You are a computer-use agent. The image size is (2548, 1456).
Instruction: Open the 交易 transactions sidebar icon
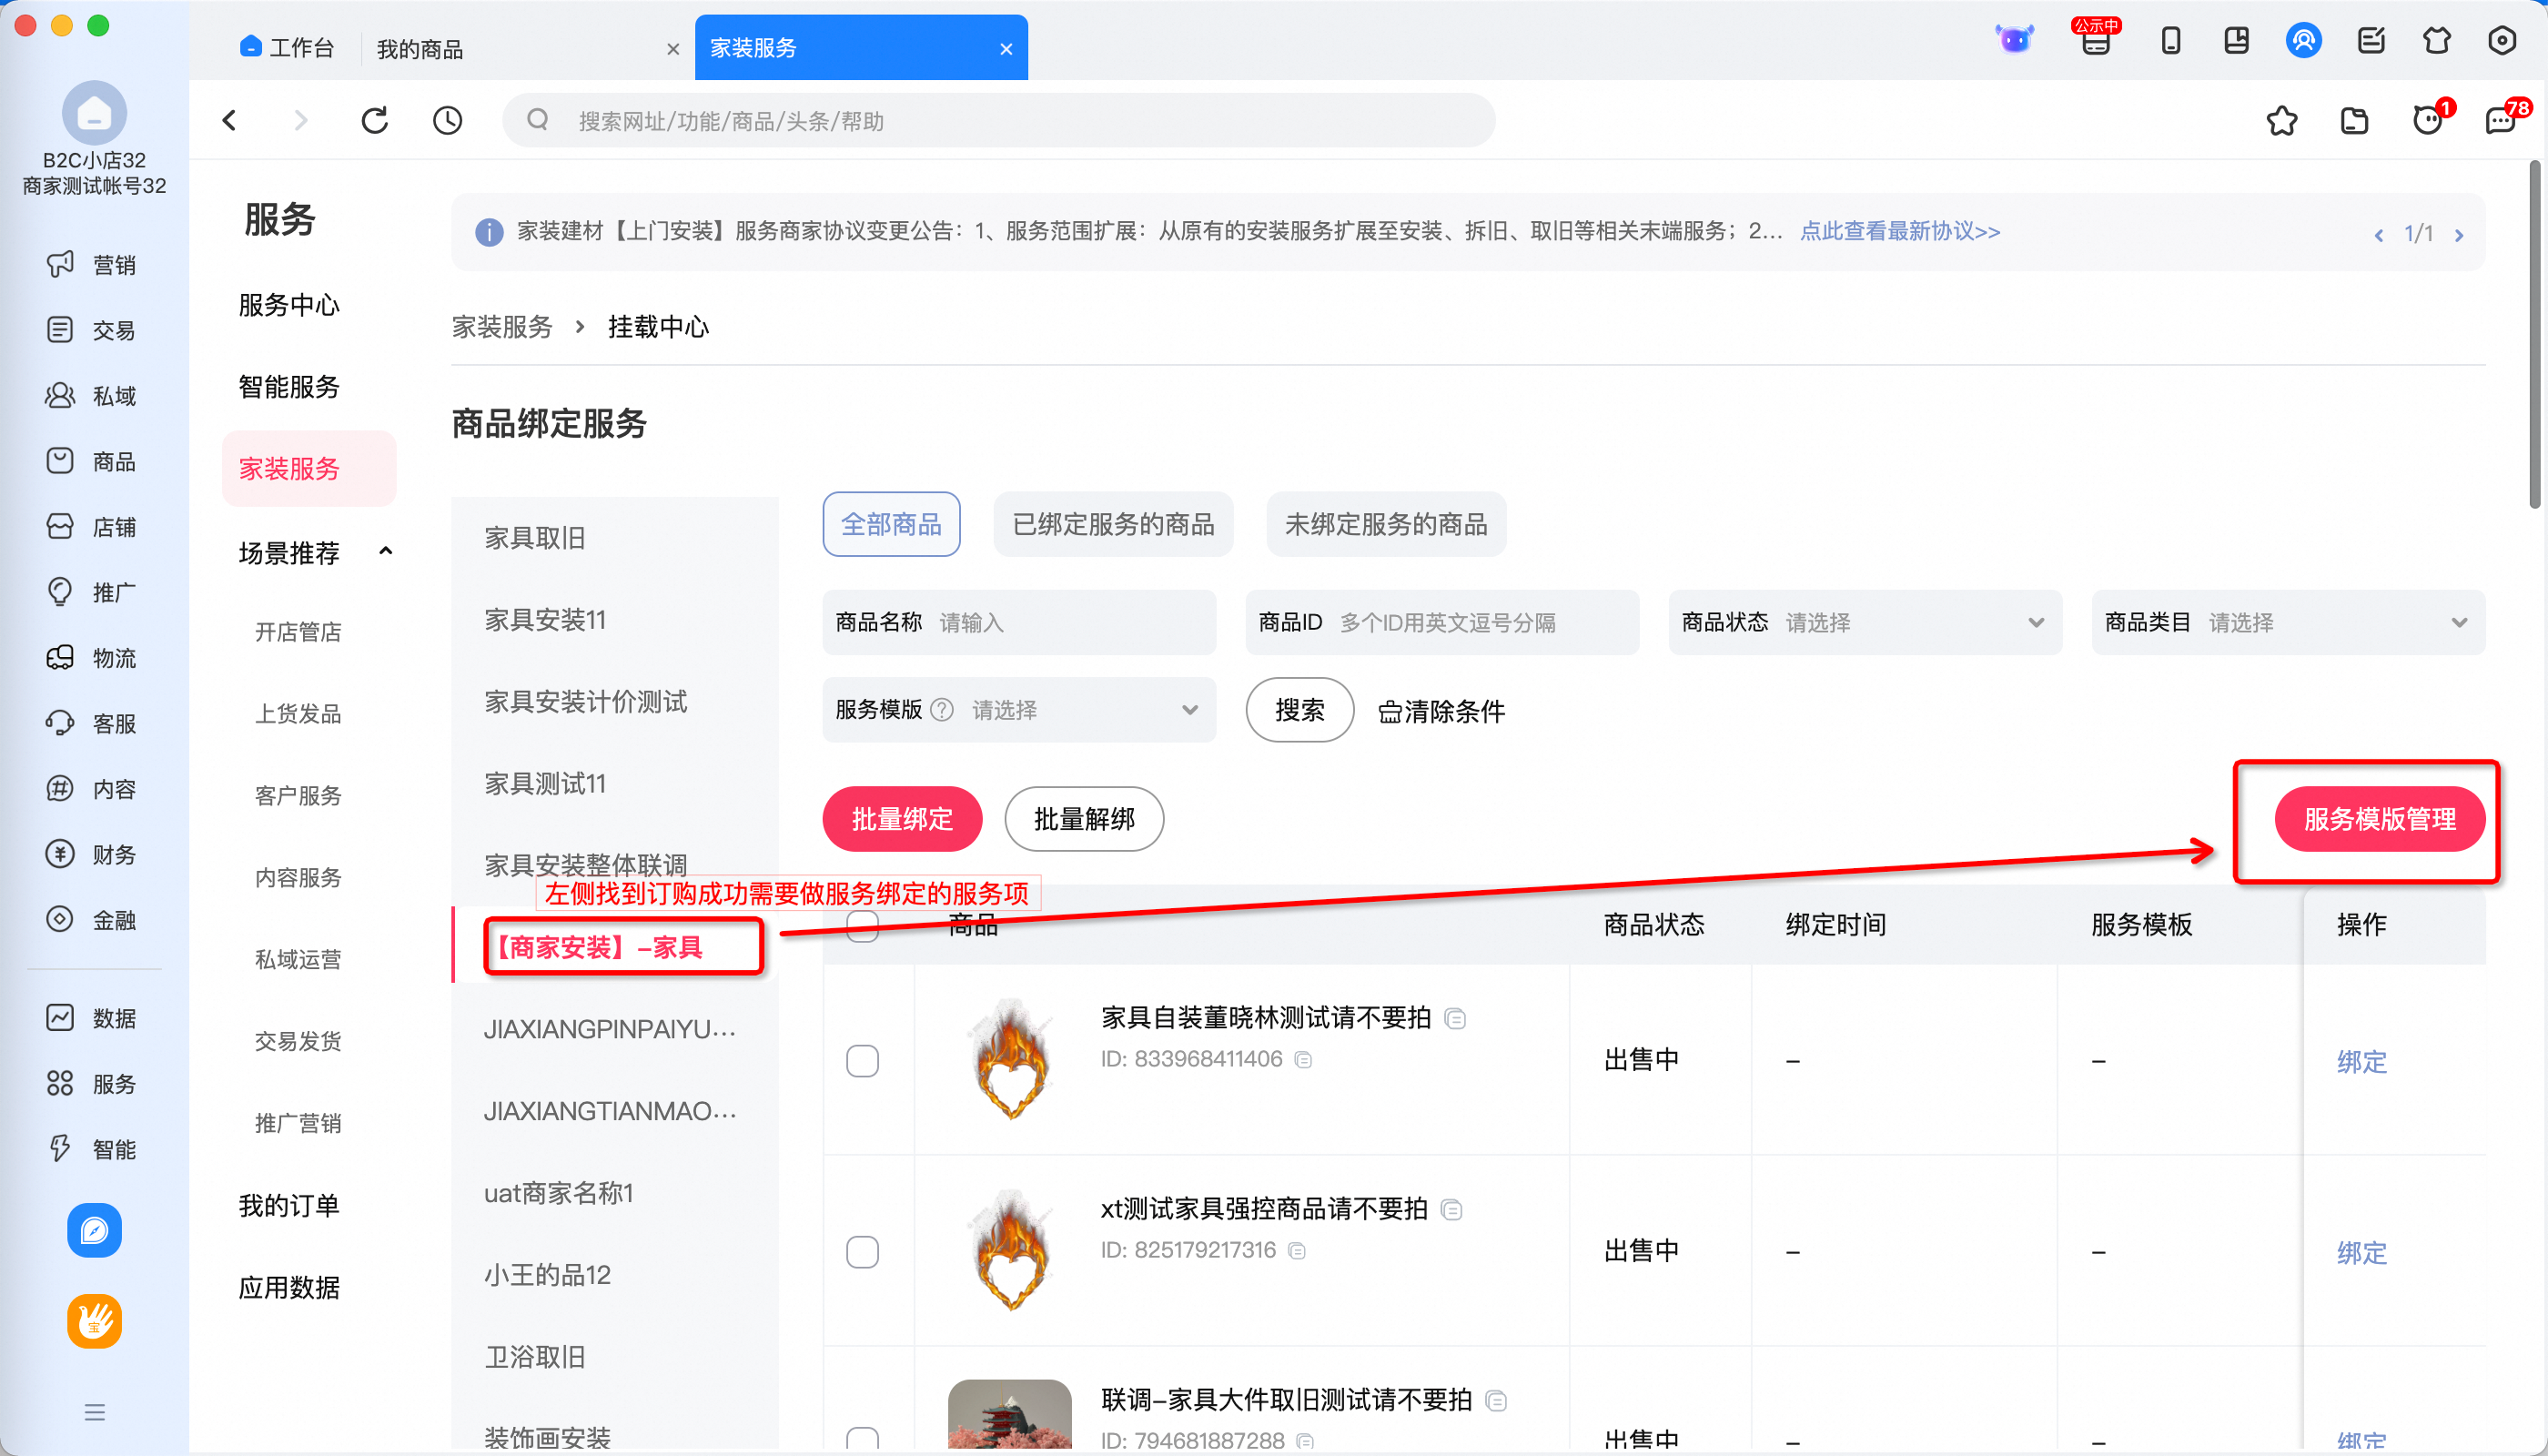60,329
